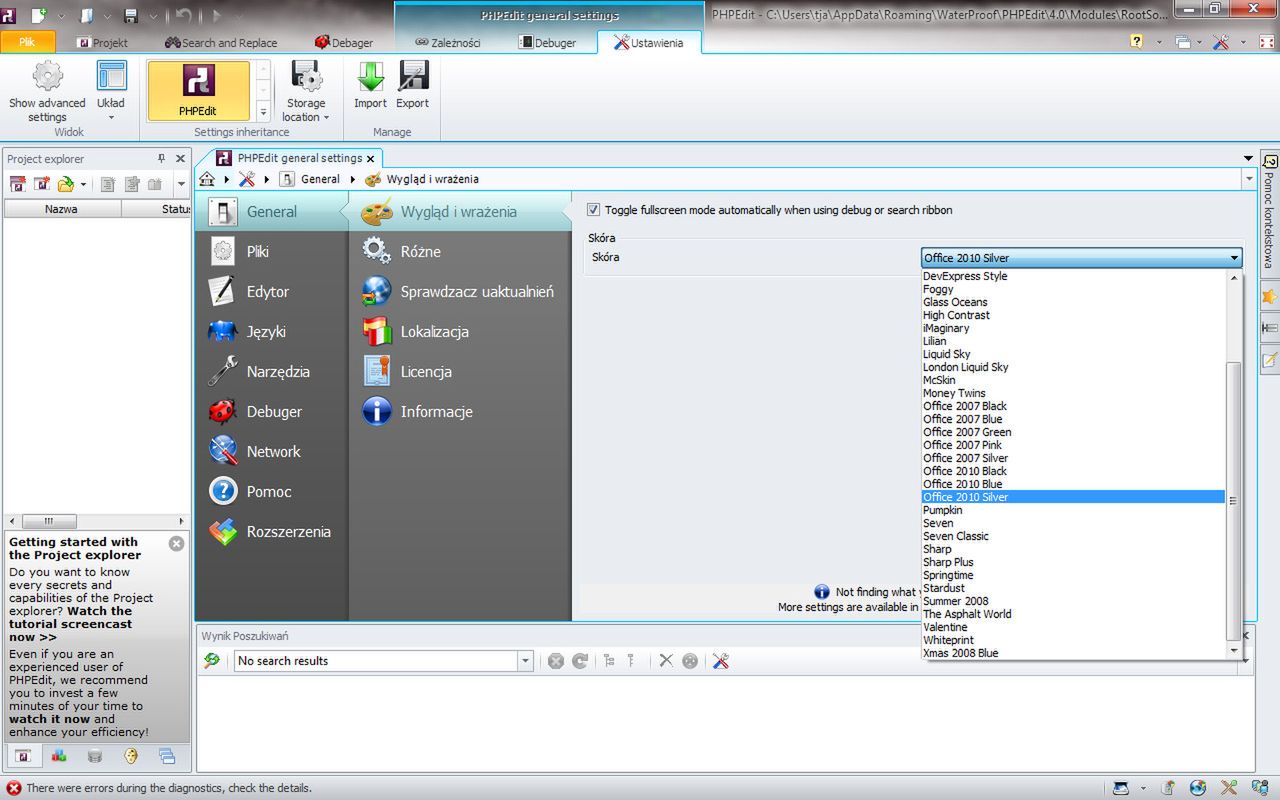Choose Office 2007 Pink skin
The height and width of the screenshot is (800, 1280).
[1073, 445]
